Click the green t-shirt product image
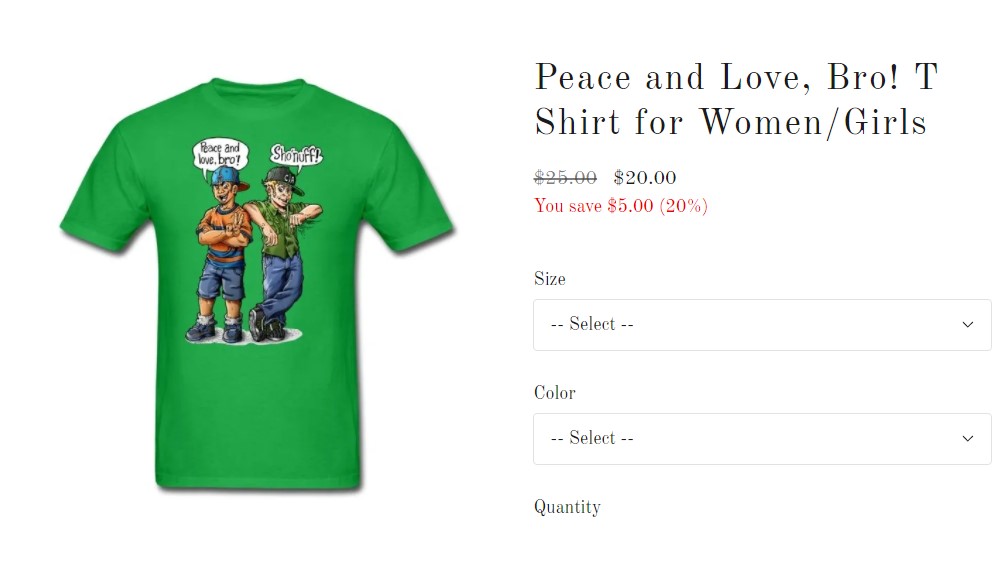 [258, 285]
